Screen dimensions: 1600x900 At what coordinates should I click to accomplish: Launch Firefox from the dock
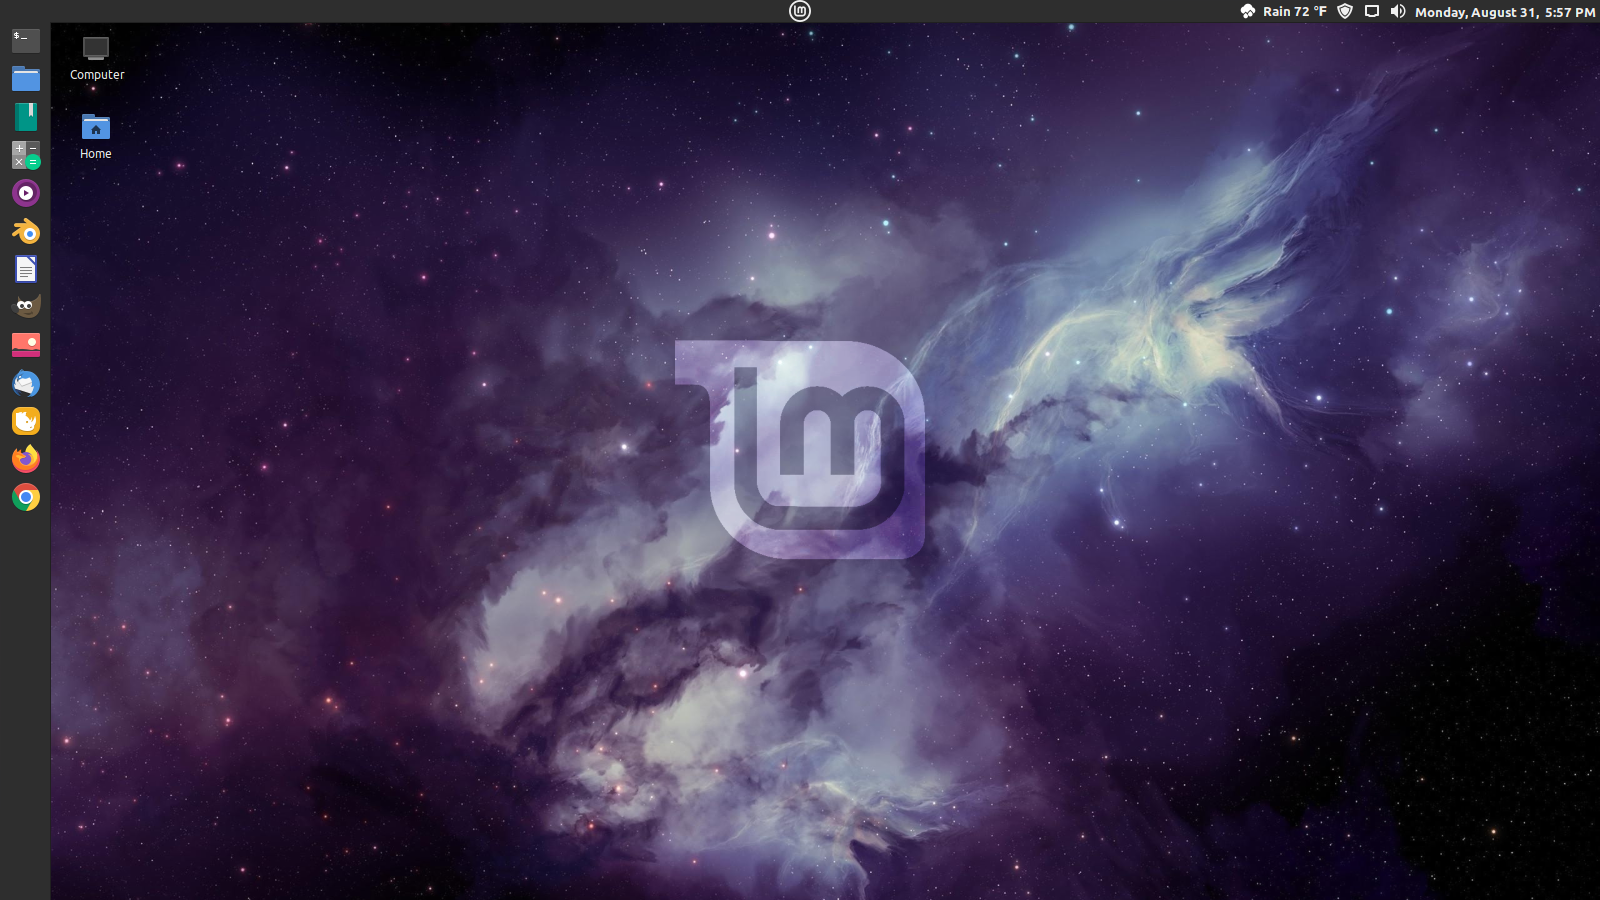tap(26, 459)
